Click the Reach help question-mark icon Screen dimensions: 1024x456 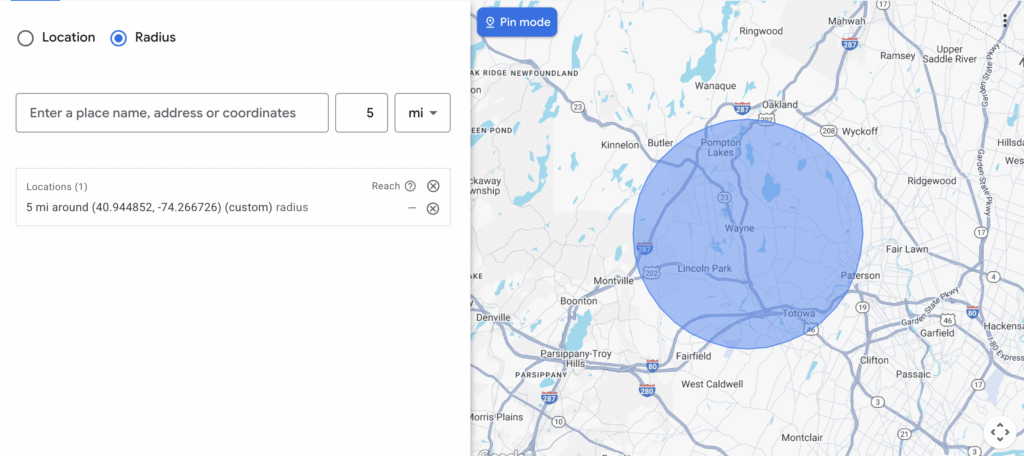coord(410,186)
